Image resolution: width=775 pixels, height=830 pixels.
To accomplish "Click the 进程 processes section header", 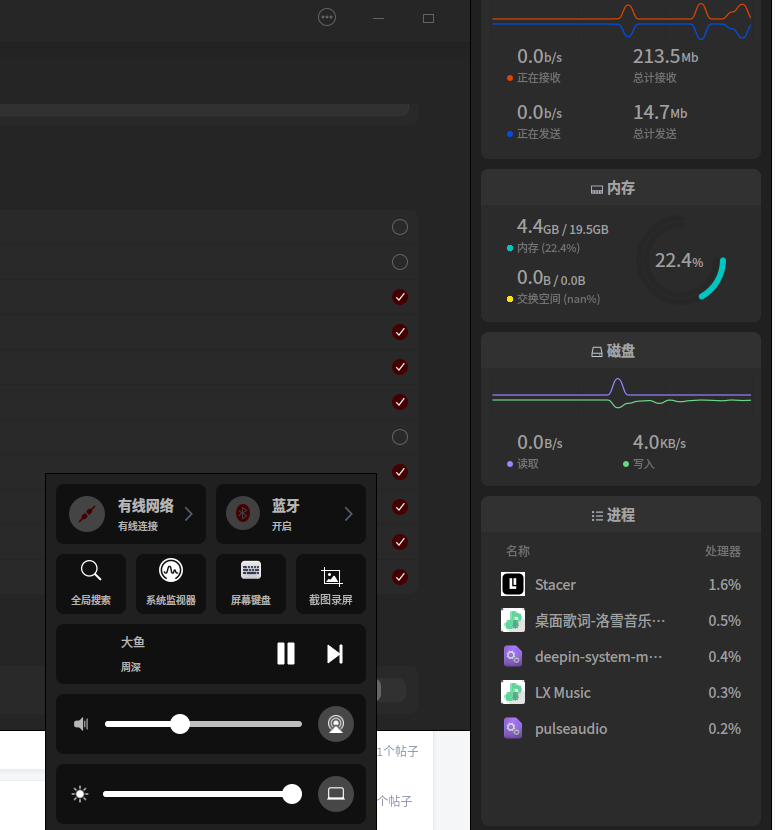I will pos(620,515).
